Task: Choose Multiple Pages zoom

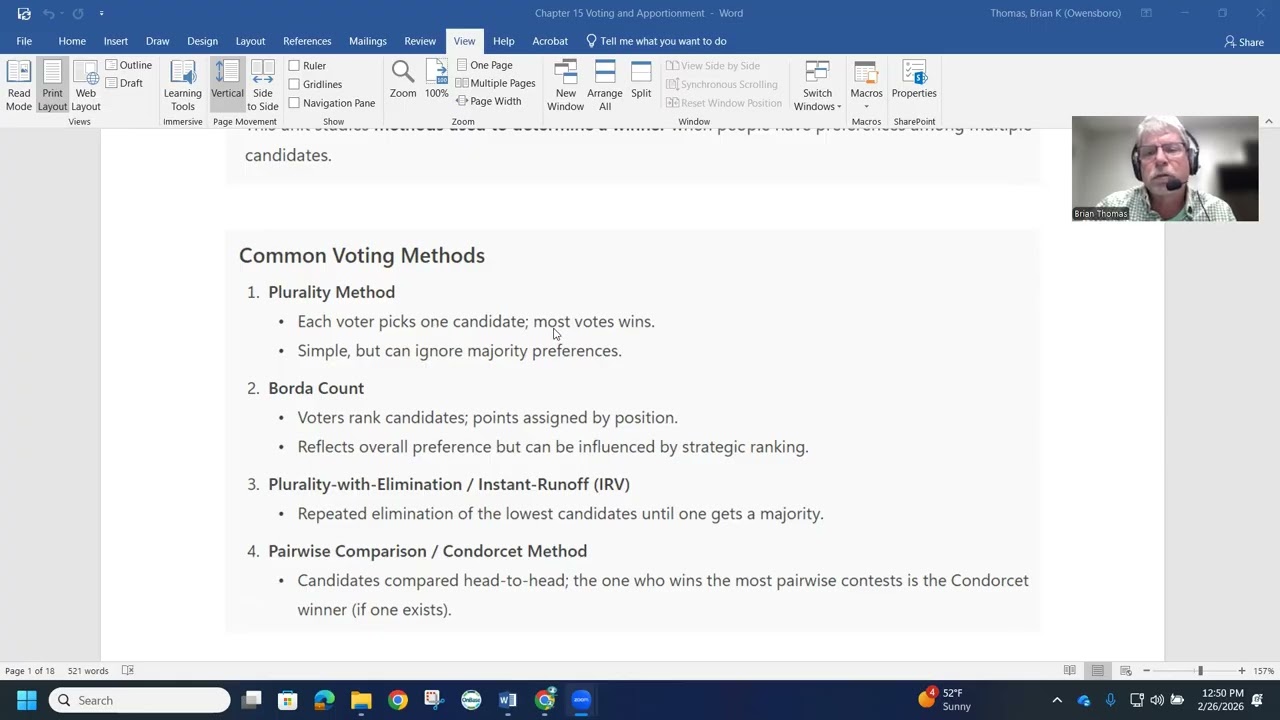Action: click(495, 83)
